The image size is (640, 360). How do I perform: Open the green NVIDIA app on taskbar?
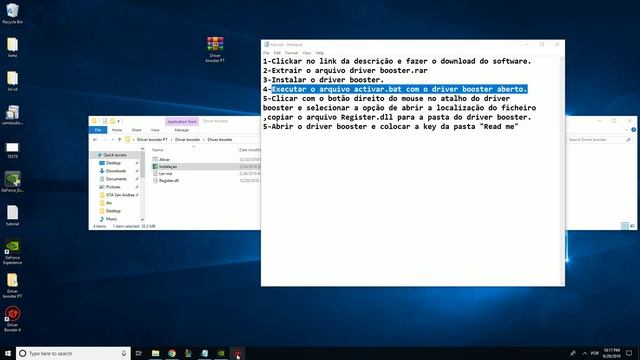click(x=221, y=353)
